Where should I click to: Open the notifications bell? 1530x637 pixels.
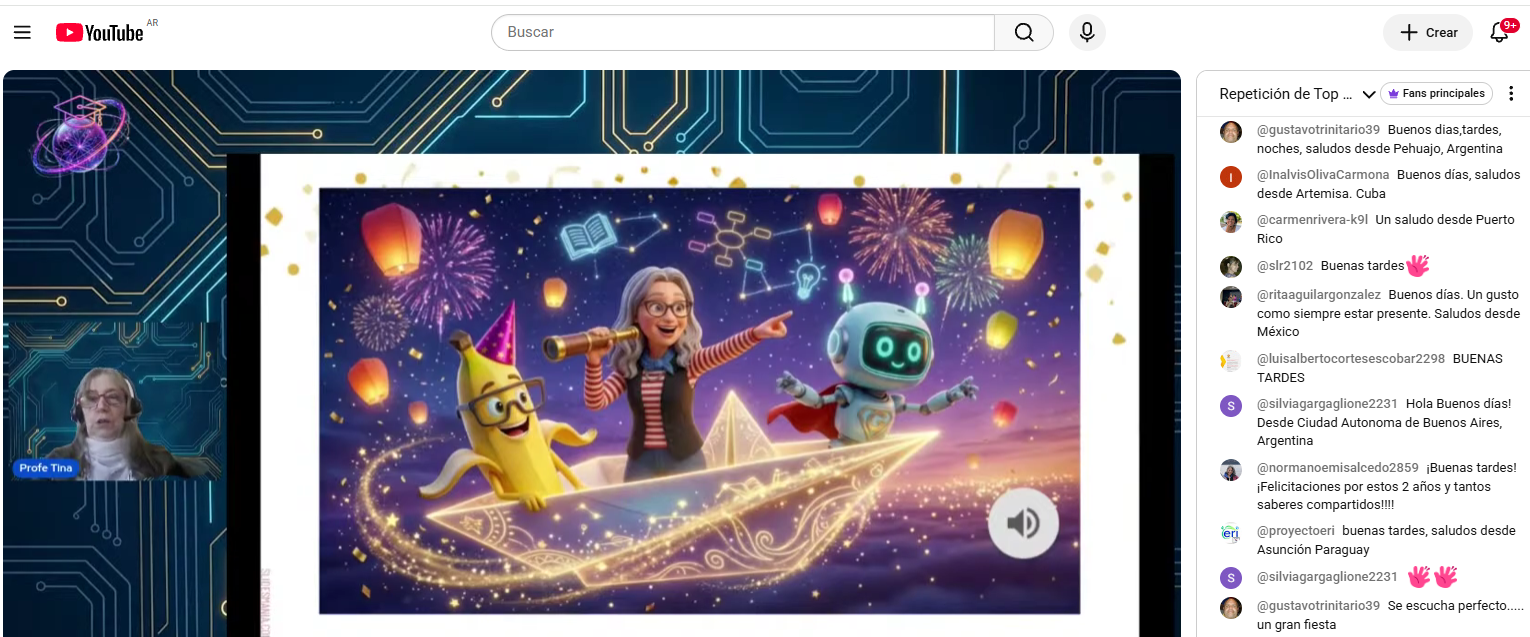pyautogui.click(x=1499, y=32)
